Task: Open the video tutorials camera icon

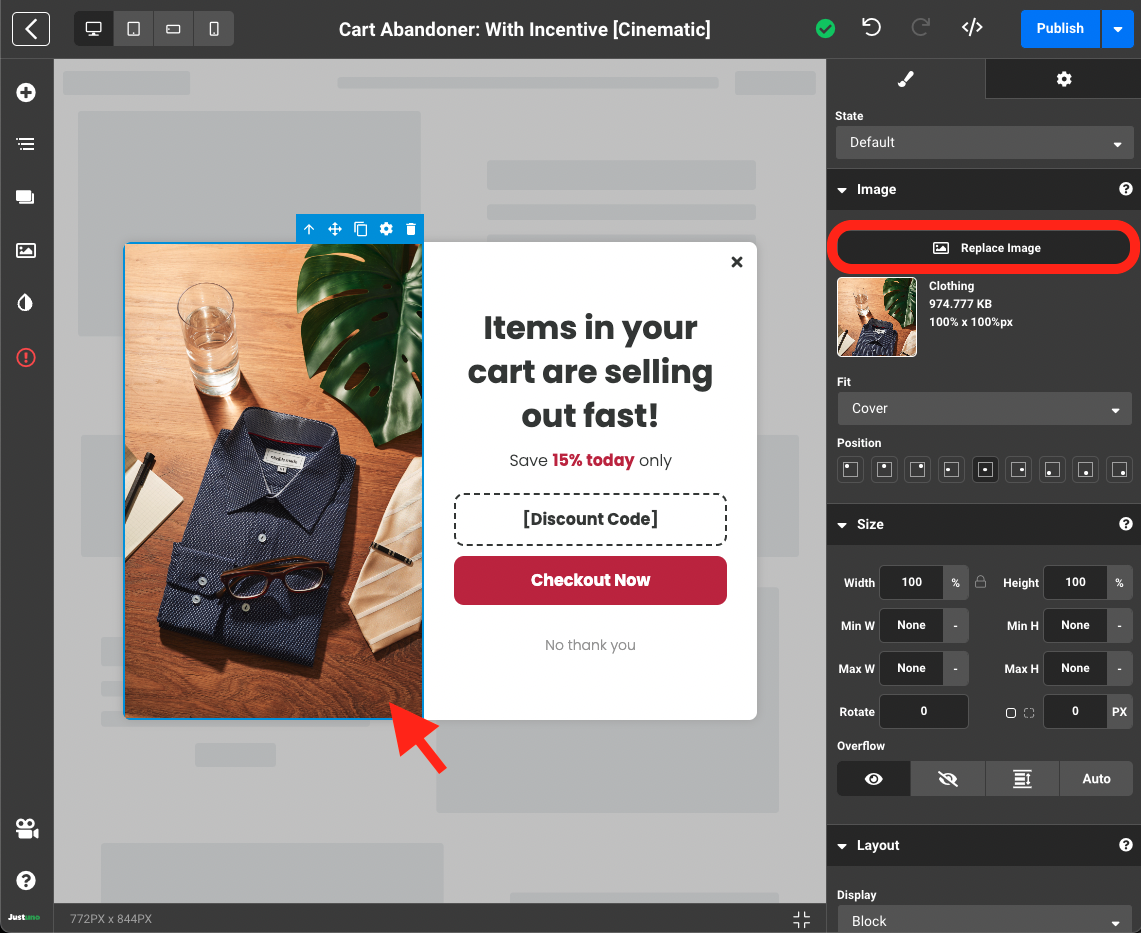Action: point(26,829)
